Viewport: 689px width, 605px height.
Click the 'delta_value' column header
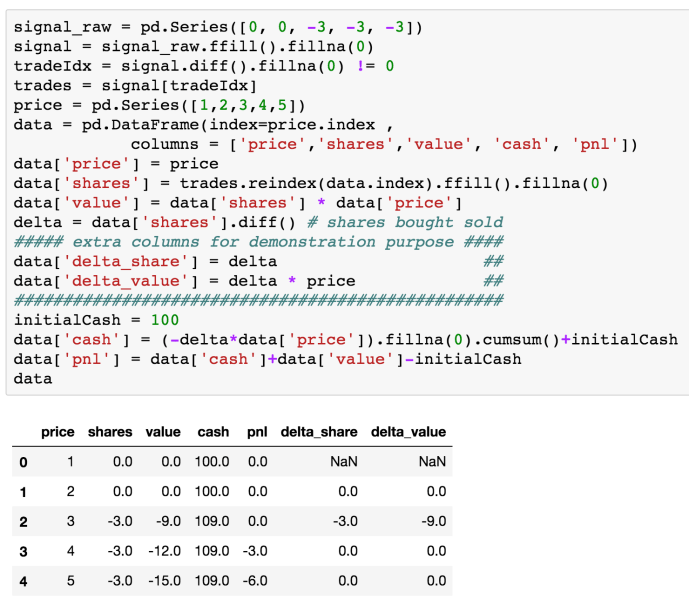(408, 432)
